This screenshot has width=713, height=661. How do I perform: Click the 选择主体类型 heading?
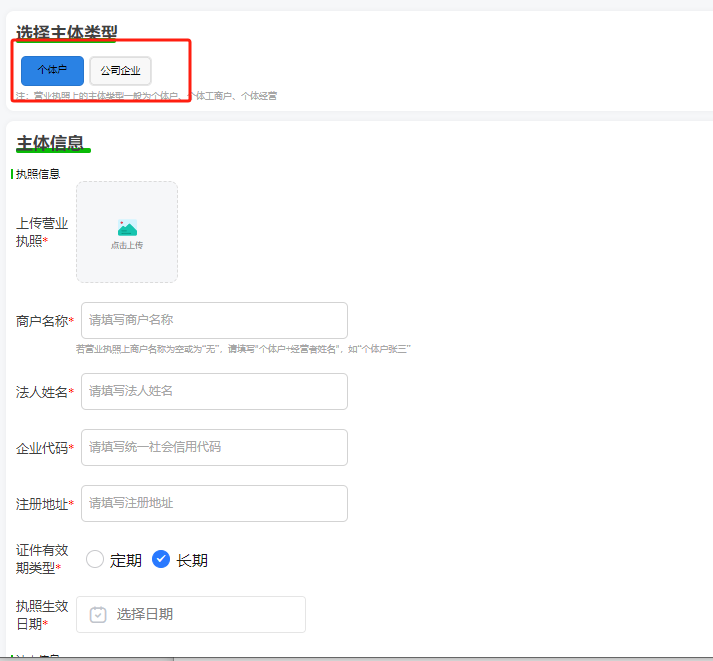[x=66, y=32]
